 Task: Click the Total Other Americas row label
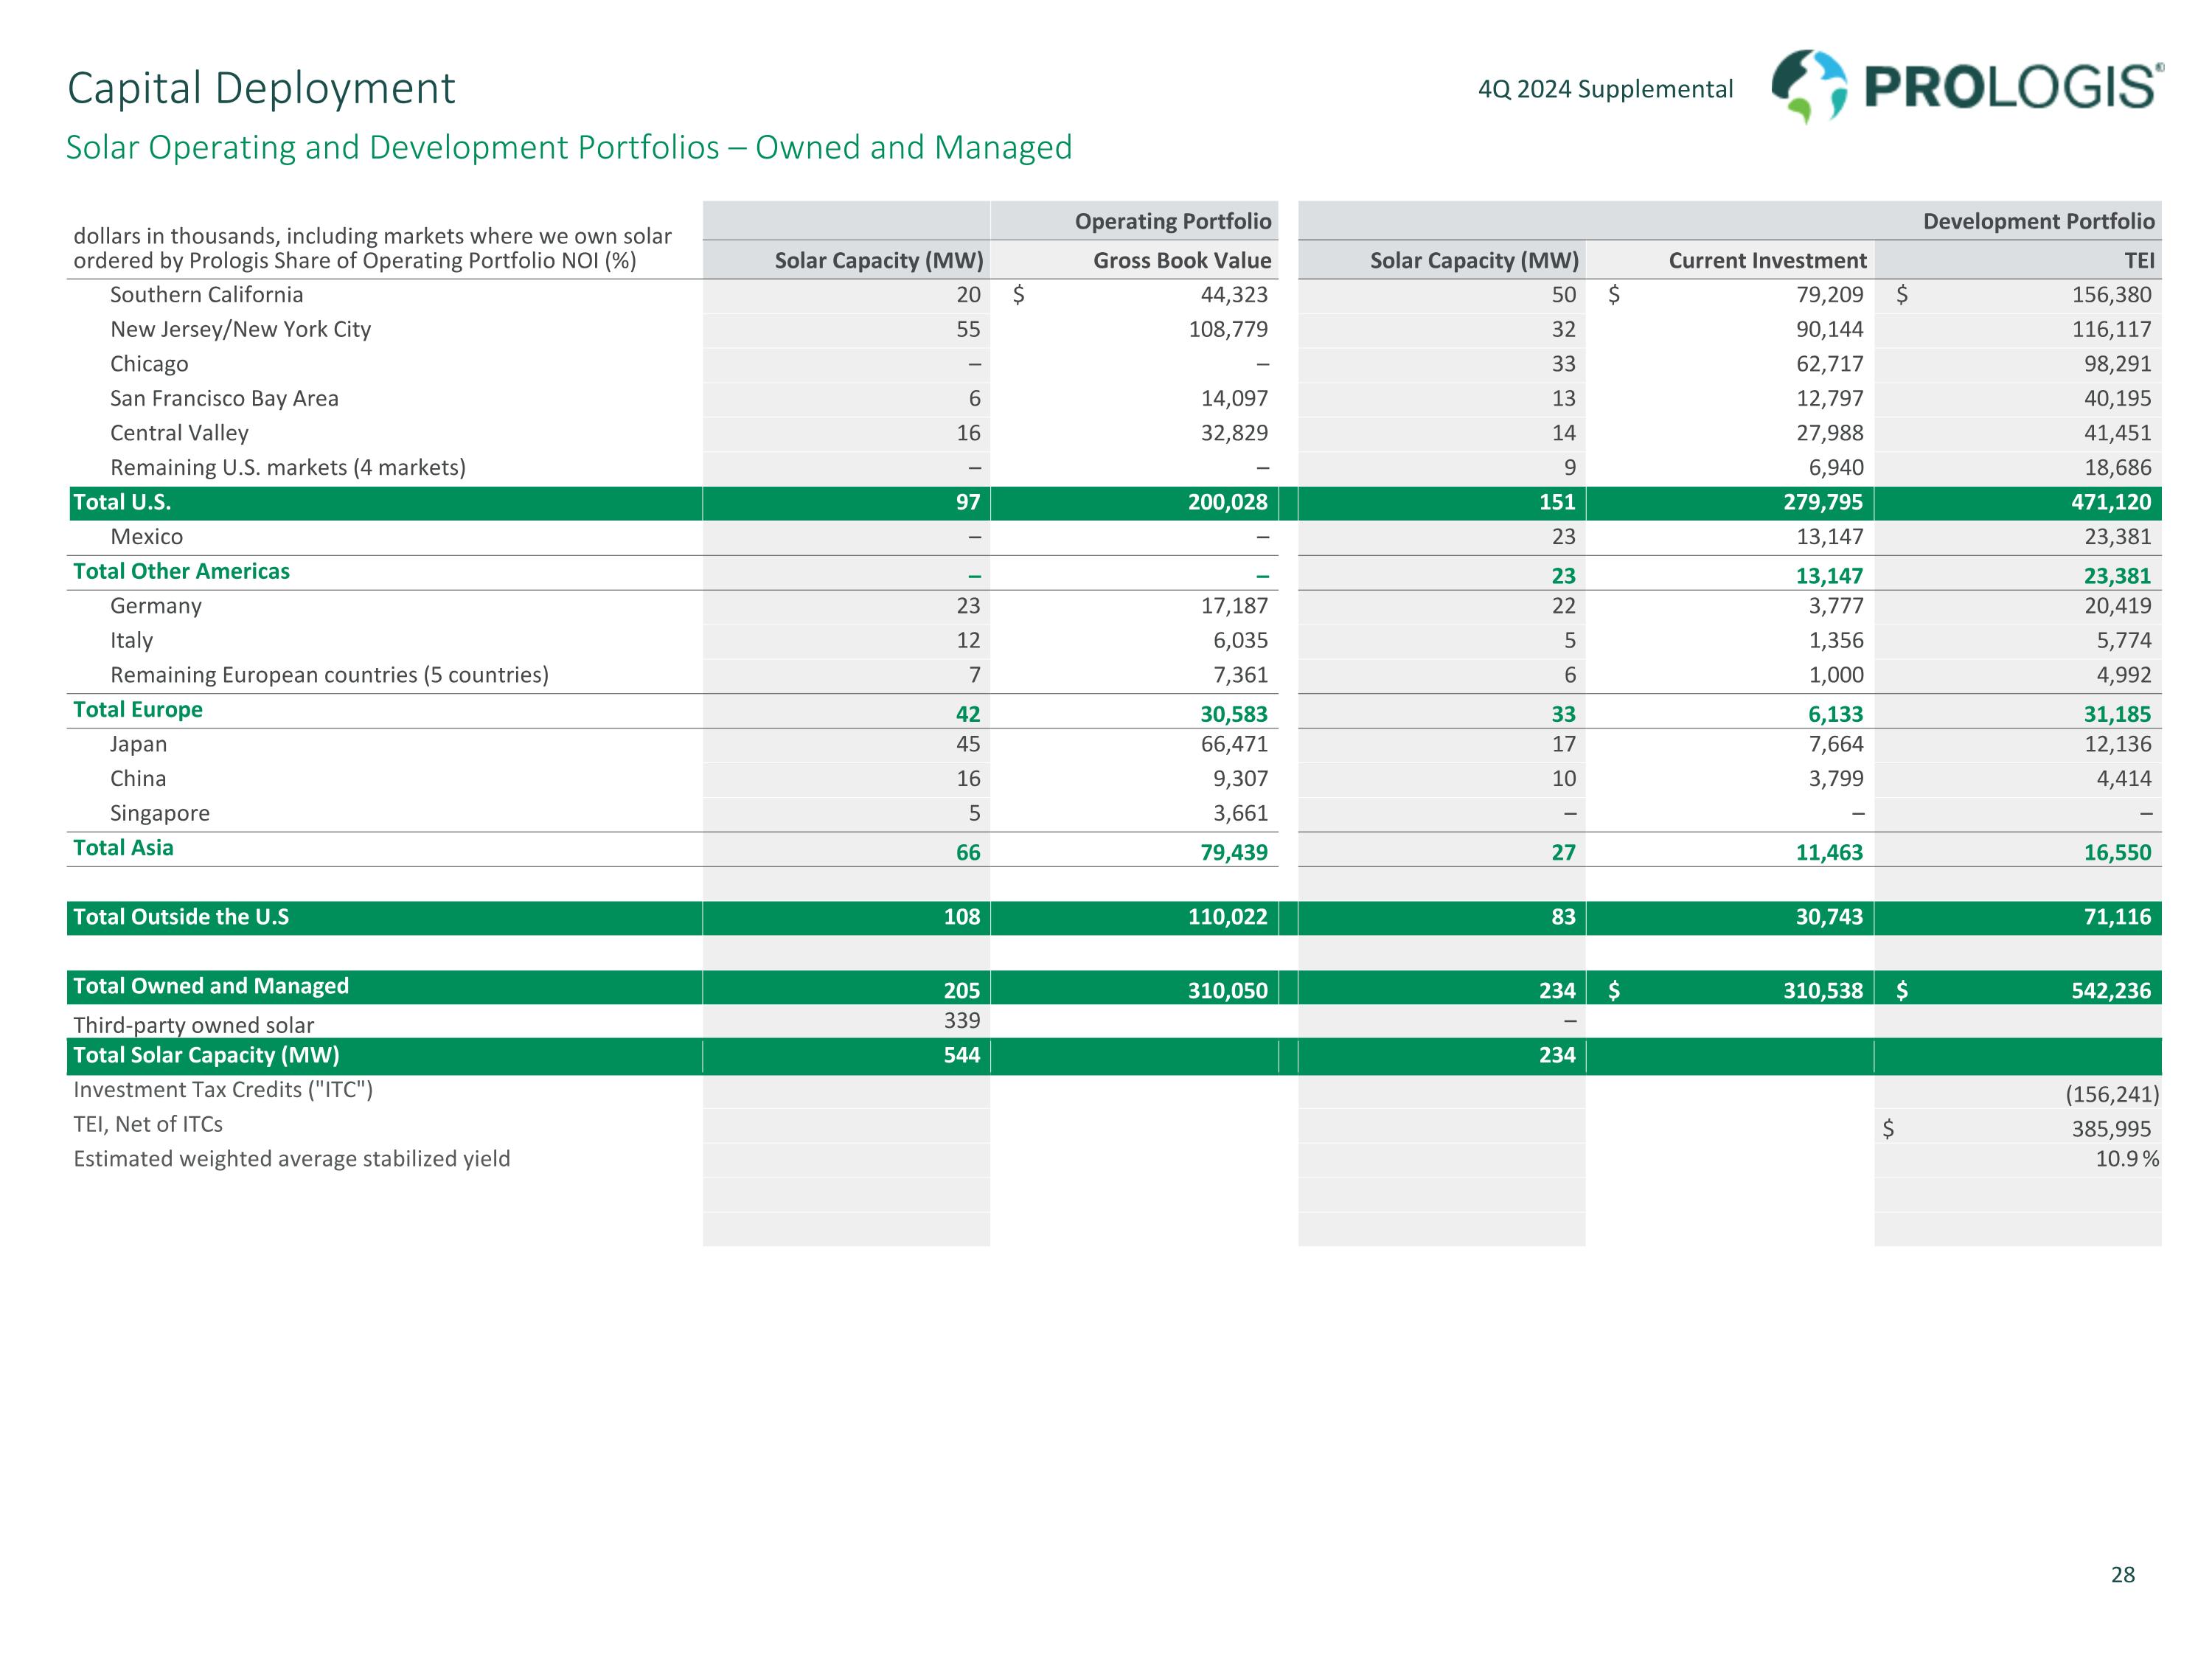point(181,571)
